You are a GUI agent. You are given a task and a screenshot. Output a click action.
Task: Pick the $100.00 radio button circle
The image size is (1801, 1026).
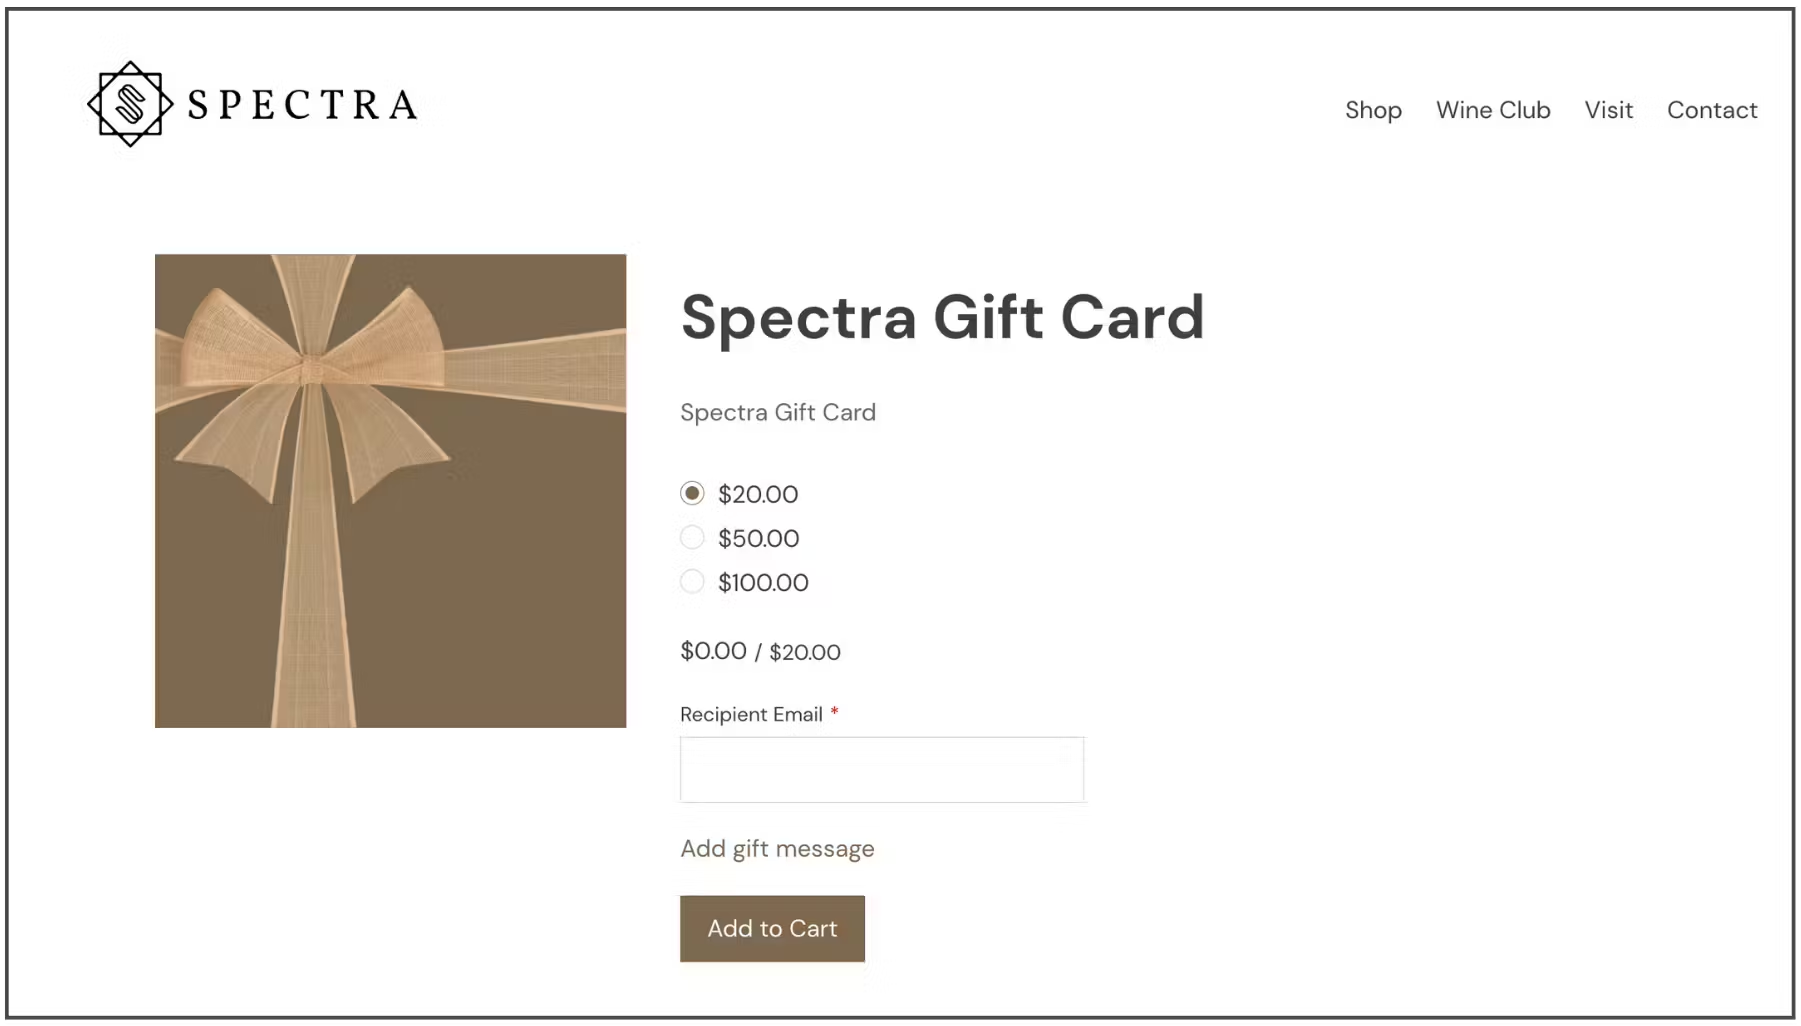692,581
